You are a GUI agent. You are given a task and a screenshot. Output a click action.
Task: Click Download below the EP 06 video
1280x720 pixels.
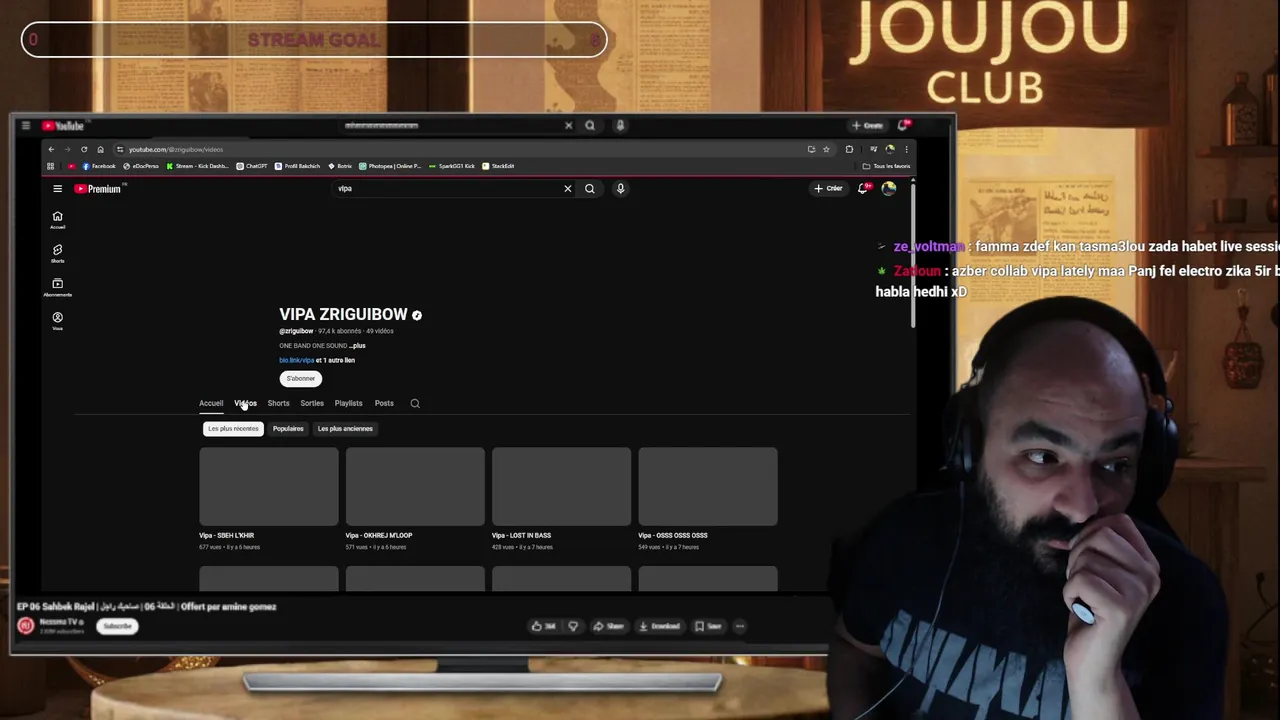(659, 626)
